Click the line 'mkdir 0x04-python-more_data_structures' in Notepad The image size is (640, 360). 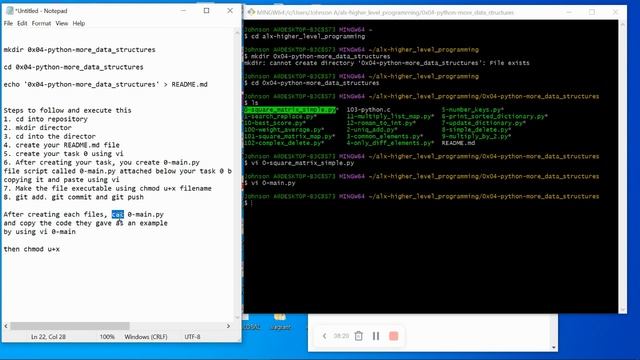coord(80,50)
